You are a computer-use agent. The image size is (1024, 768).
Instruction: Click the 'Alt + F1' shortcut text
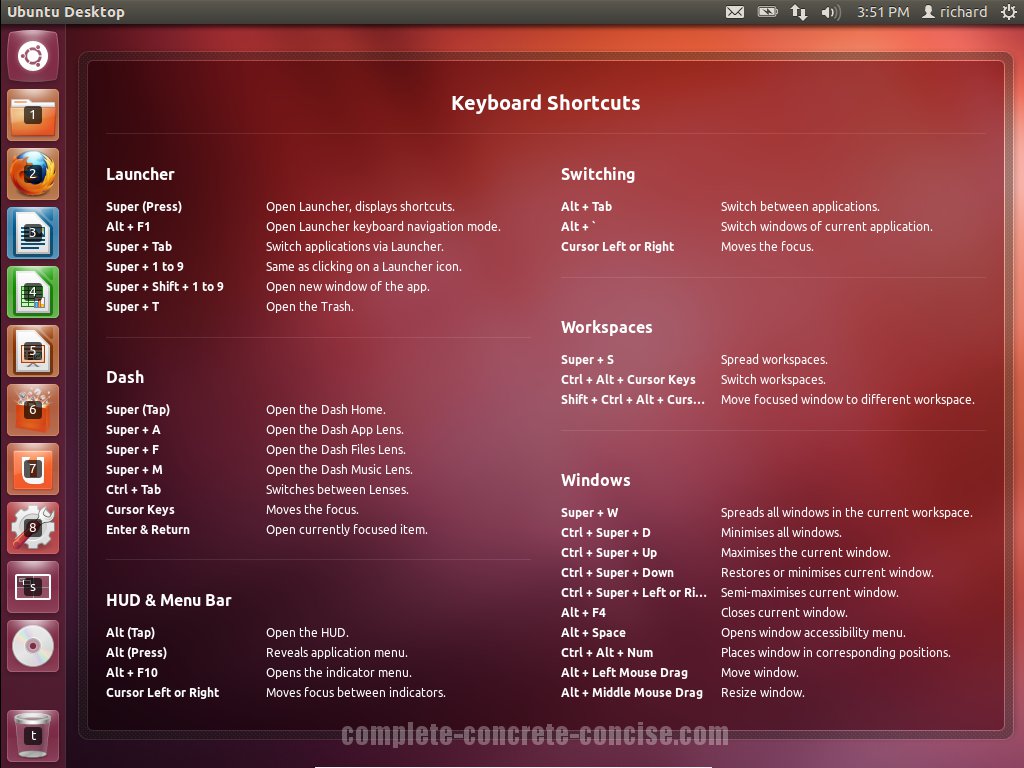128,227
